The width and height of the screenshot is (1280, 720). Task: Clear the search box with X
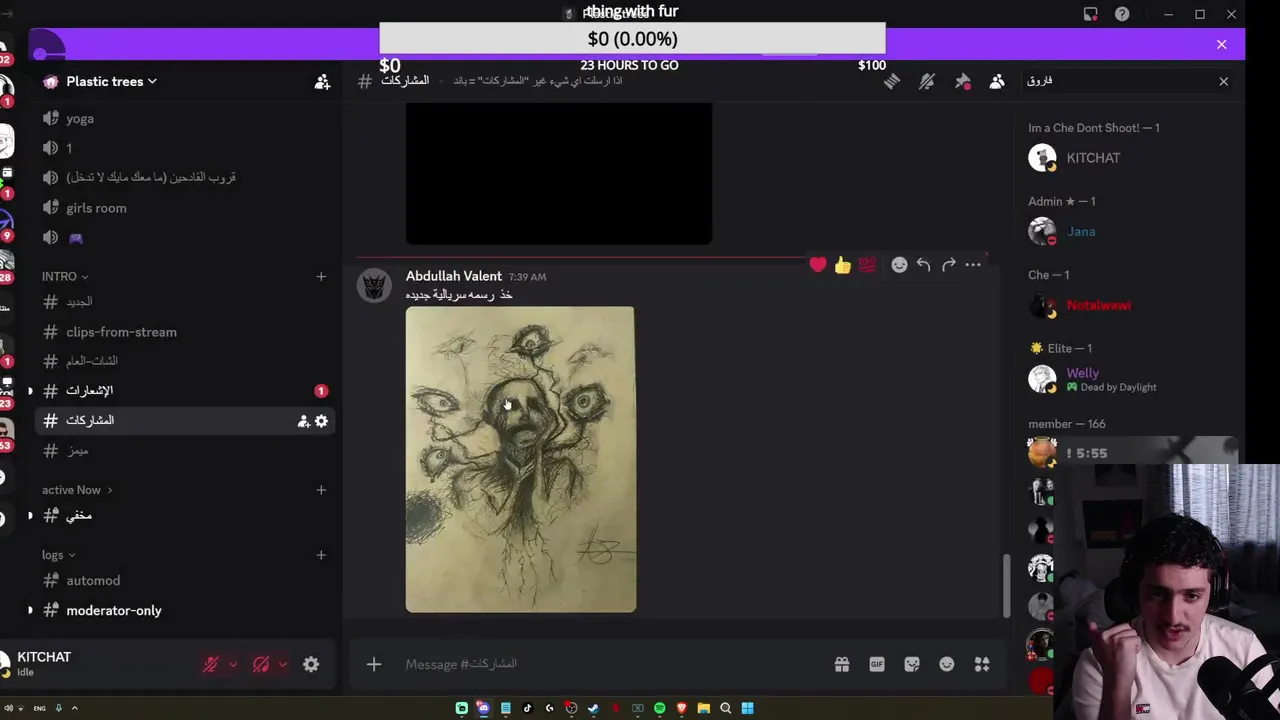(1223, 81)
